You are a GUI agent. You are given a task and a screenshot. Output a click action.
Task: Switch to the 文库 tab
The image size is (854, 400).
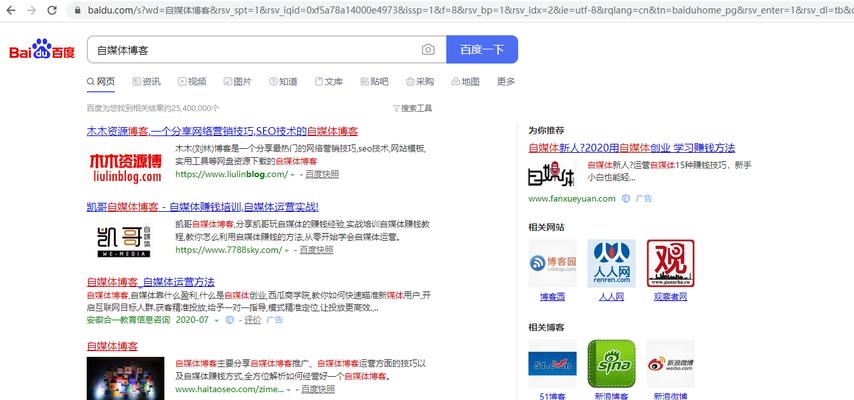(x=329, y=82)
